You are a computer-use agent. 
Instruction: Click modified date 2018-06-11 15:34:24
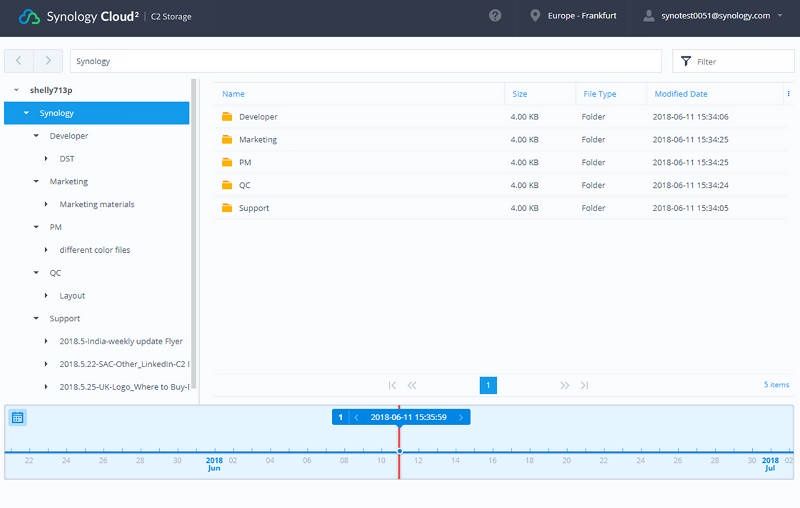[x=690, y=185]
